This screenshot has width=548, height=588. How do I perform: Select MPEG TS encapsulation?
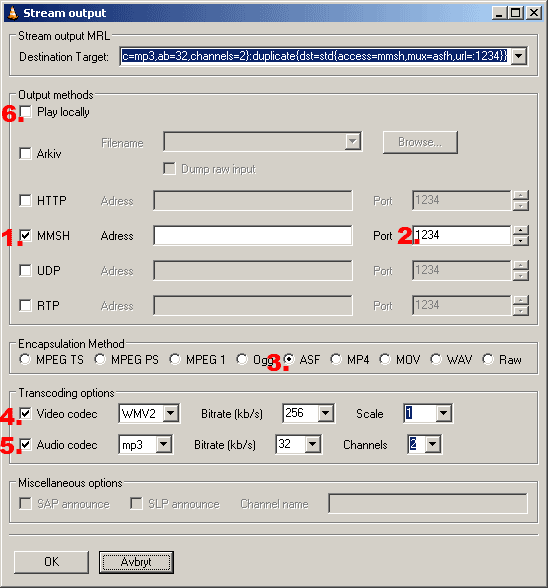click(x=25, y=359)
